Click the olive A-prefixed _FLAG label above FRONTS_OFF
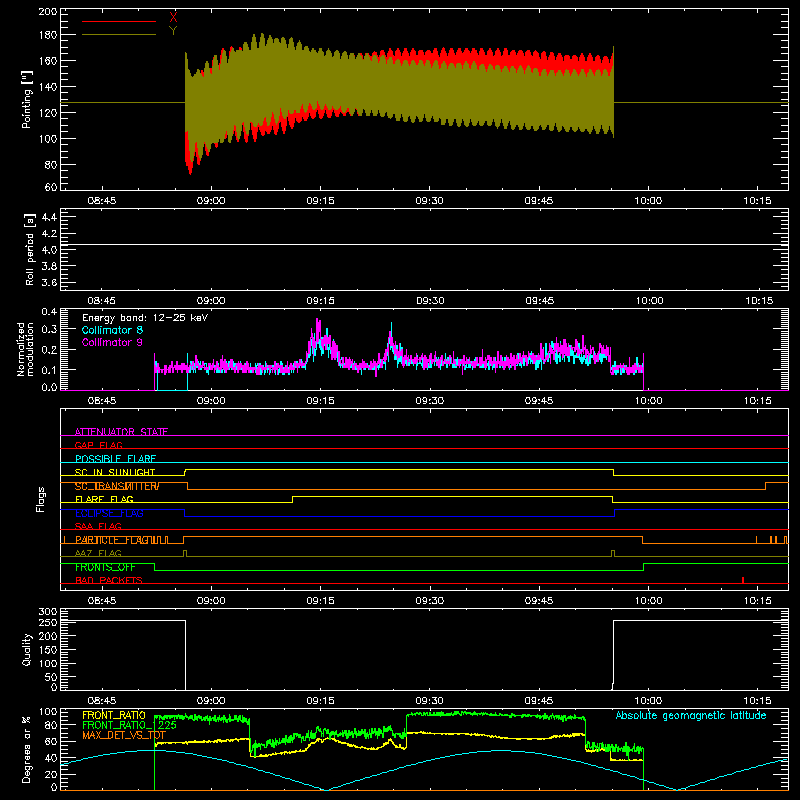 98,553
